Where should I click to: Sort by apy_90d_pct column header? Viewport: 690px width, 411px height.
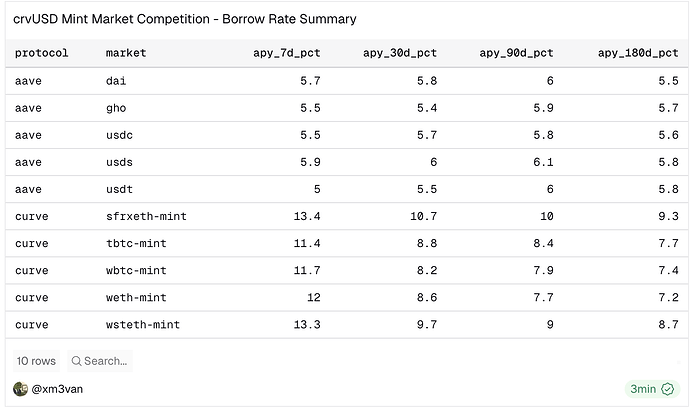[517, 53]
